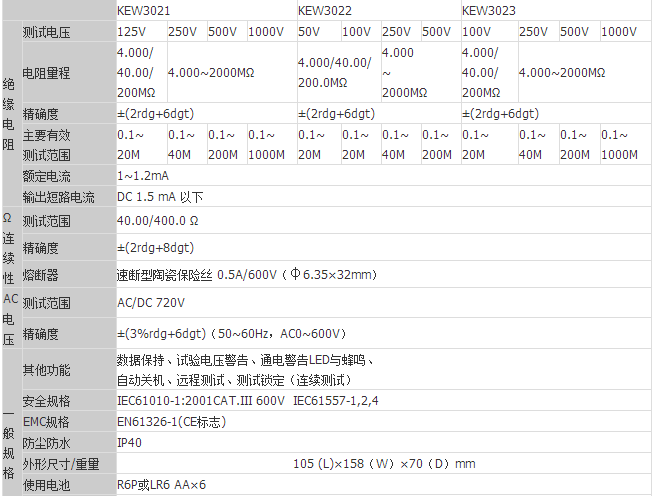652x496 pixels.
Task: Click the 额定电流 row label
Action: pos(48,176)
